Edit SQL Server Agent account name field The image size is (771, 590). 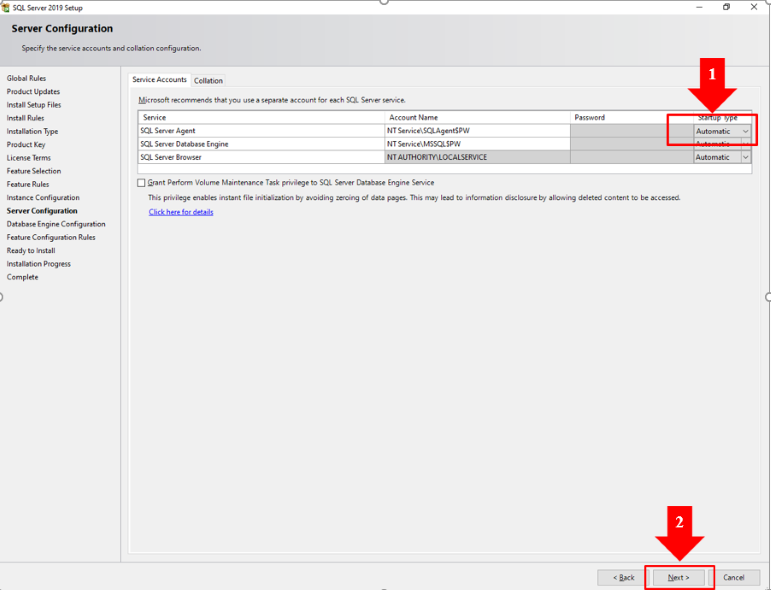tap(477, 131)
